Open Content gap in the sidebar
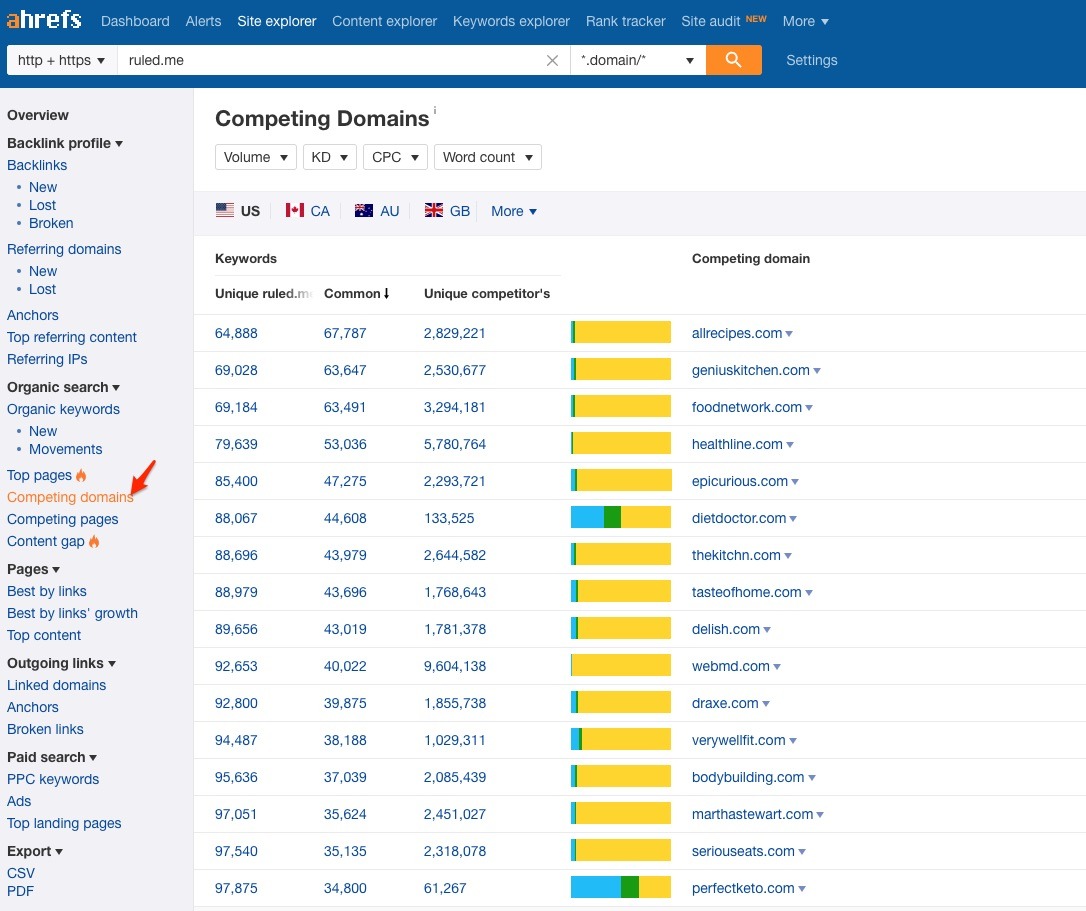The image size is (1086, 911). pos(46,541)
